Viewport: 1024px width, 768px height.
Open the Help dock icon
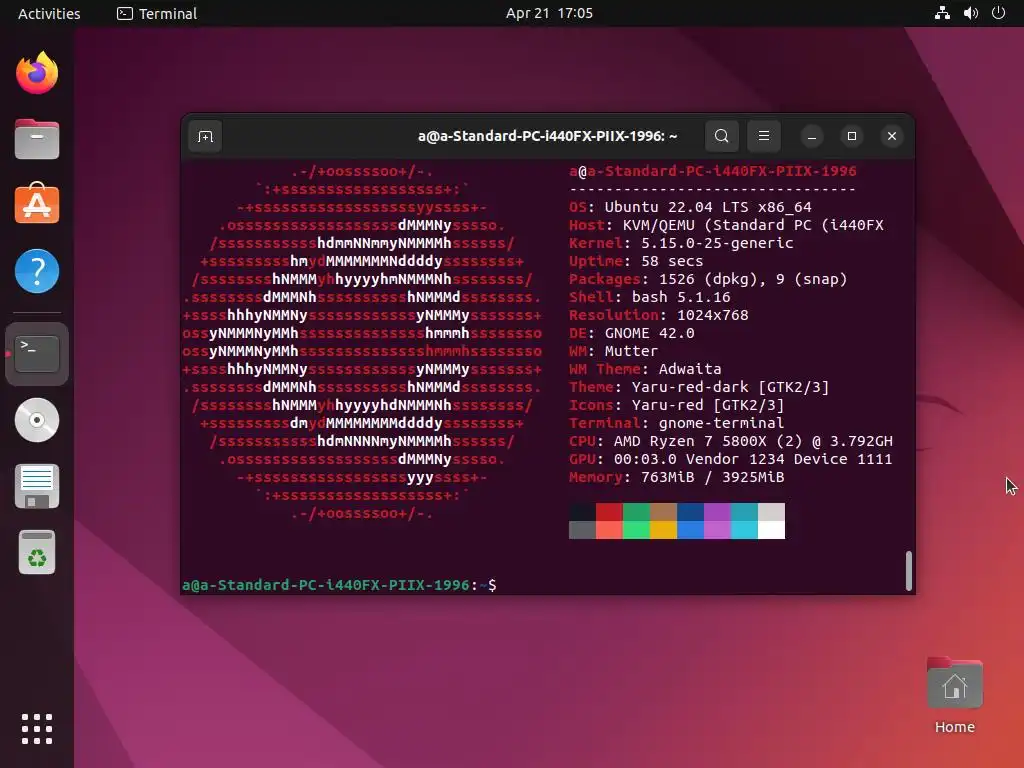click(37, 271)
